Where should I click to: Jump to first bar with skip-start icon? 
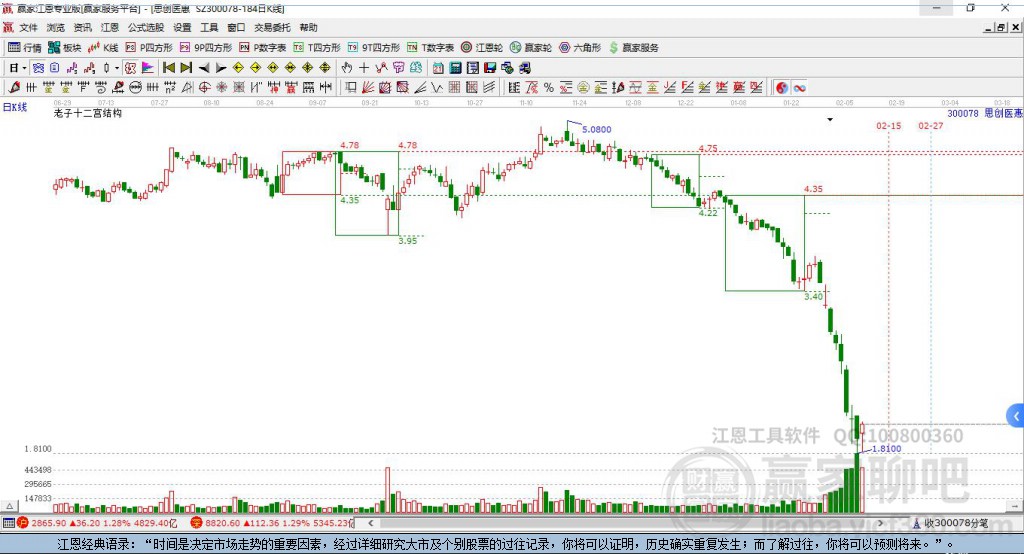coord(168,68)
